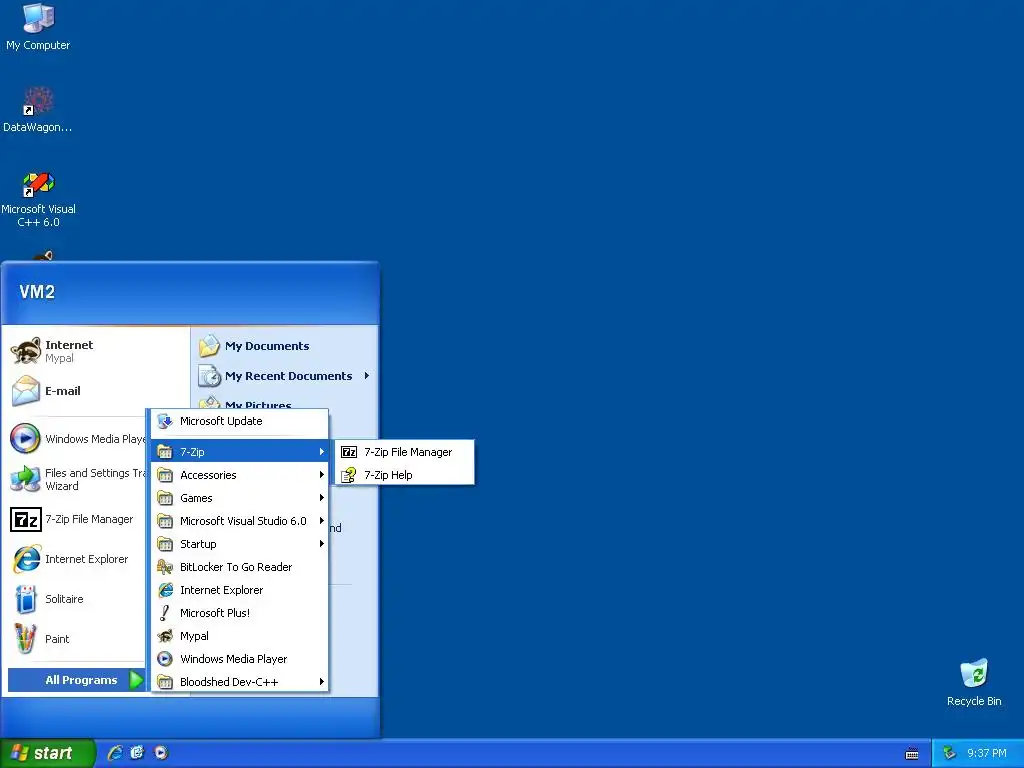
Task: Open 7-Zip File Manager from submenu
Action: (404, 452)
